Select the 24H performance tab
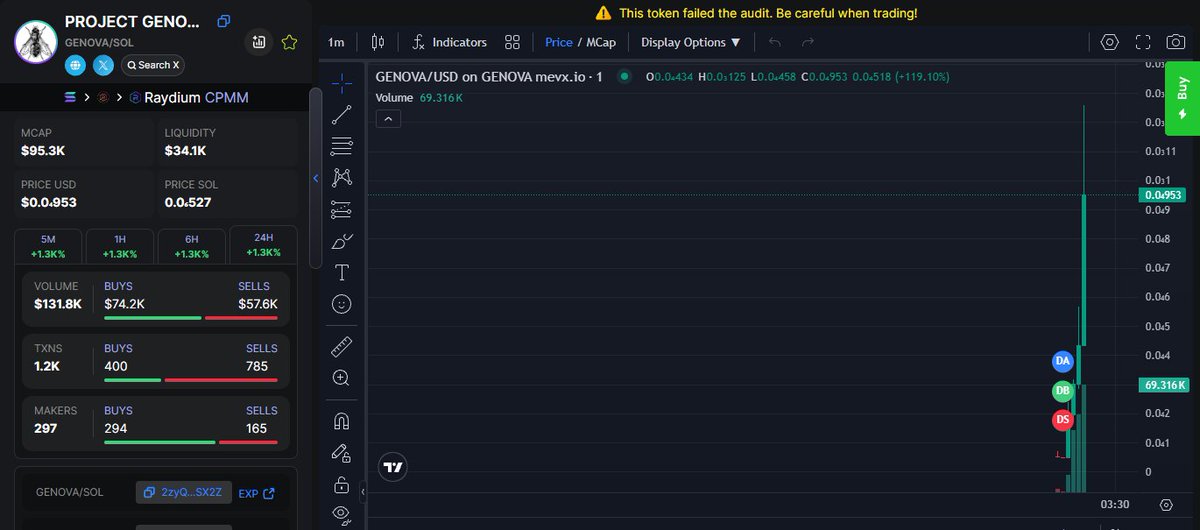The height and width of the screenshot is (530, 1200). coord(263,245)
